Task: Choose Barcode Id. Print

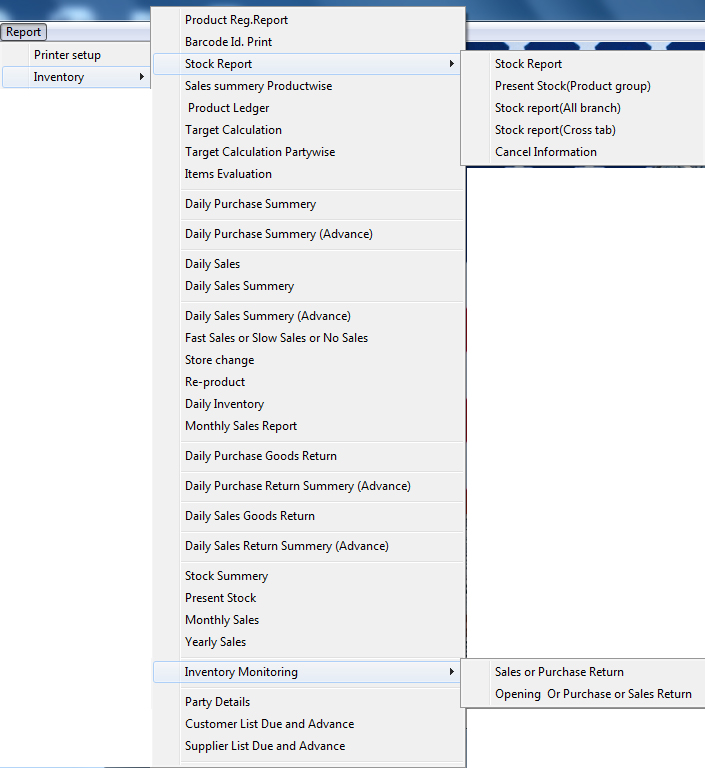Action: (228, 42)
